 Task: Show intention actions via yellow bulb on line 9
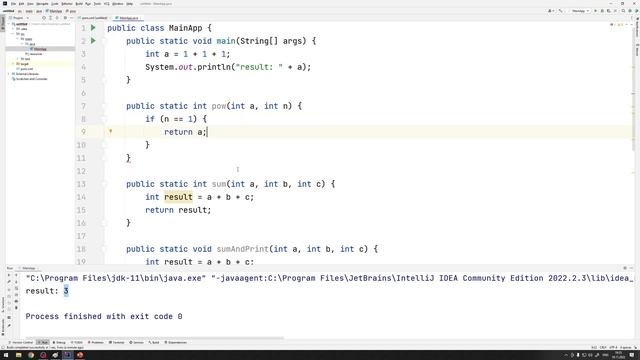pyautogui.click(x=110, y=131)
